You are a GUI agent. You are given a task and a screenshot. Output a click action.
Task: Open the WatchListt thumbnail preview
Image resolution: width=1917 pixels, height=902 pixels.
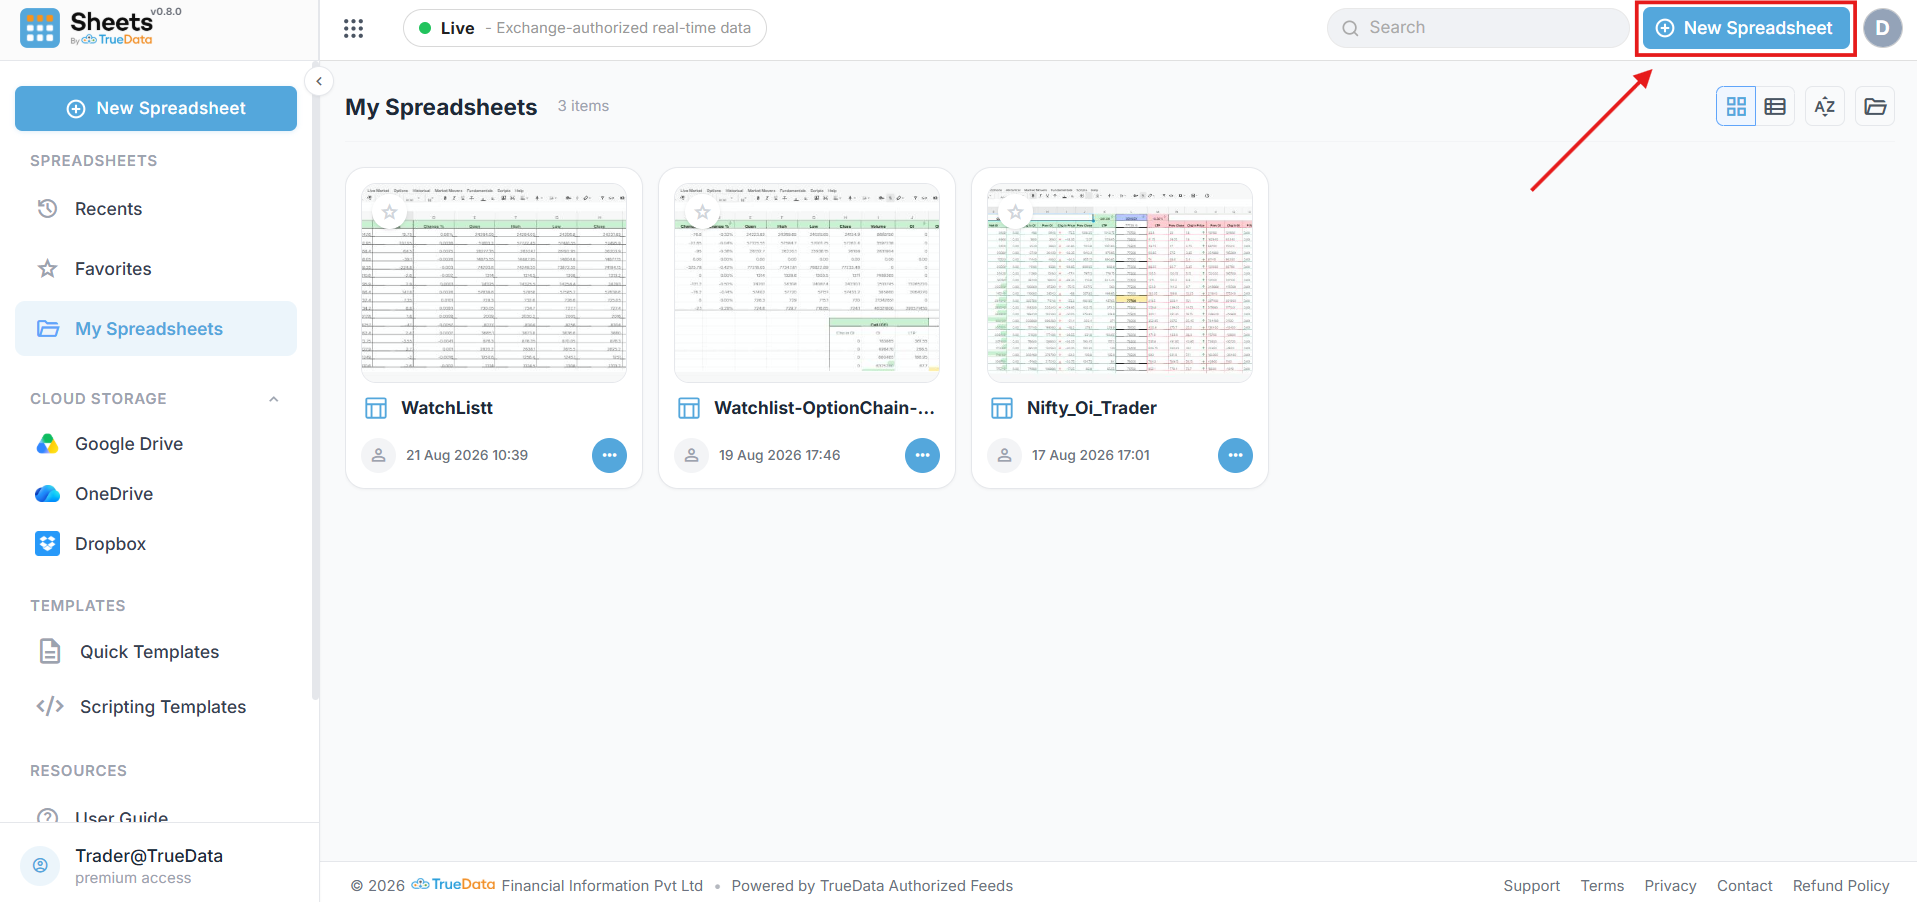tap(494, 283)
